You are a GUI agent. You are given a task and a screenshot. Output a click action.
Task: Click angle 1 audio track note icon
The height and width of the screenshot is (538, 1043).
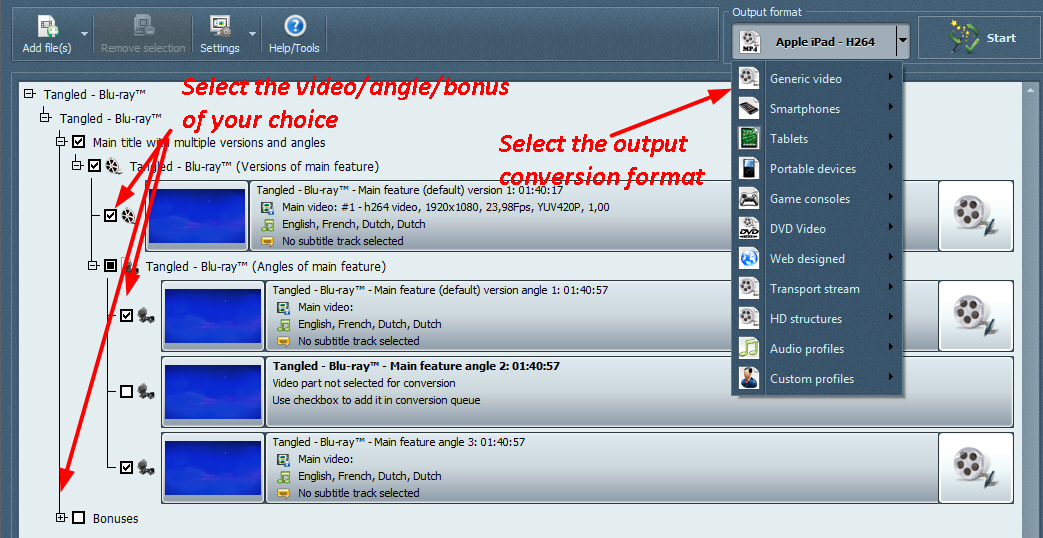point(283,325)
